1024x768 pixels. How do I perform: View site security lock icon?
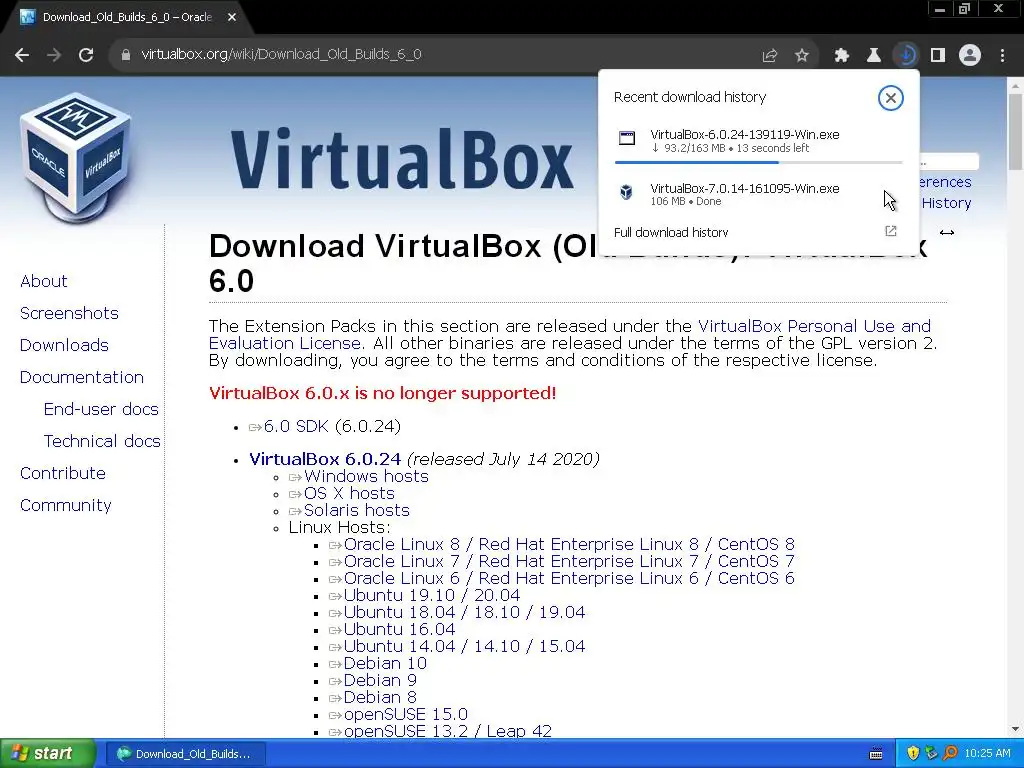pos(126,55)
